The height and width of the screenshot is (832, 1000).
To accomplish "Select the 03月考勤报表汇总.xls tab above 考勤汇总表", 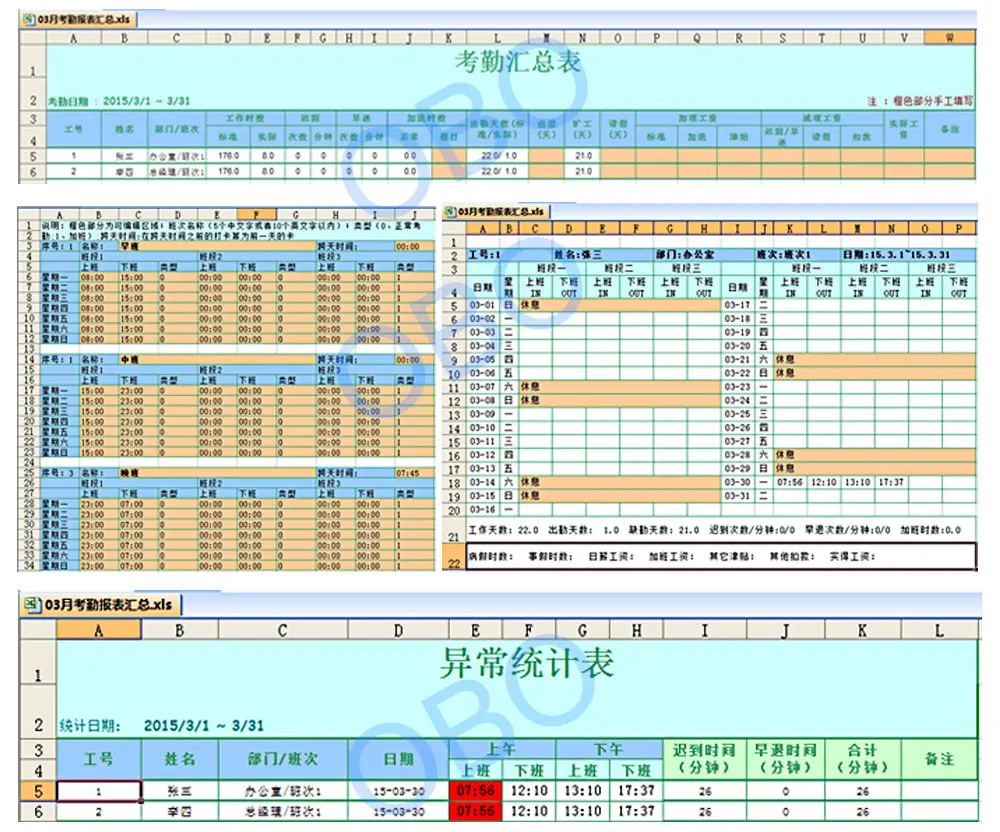I will (x=78, y=19).
